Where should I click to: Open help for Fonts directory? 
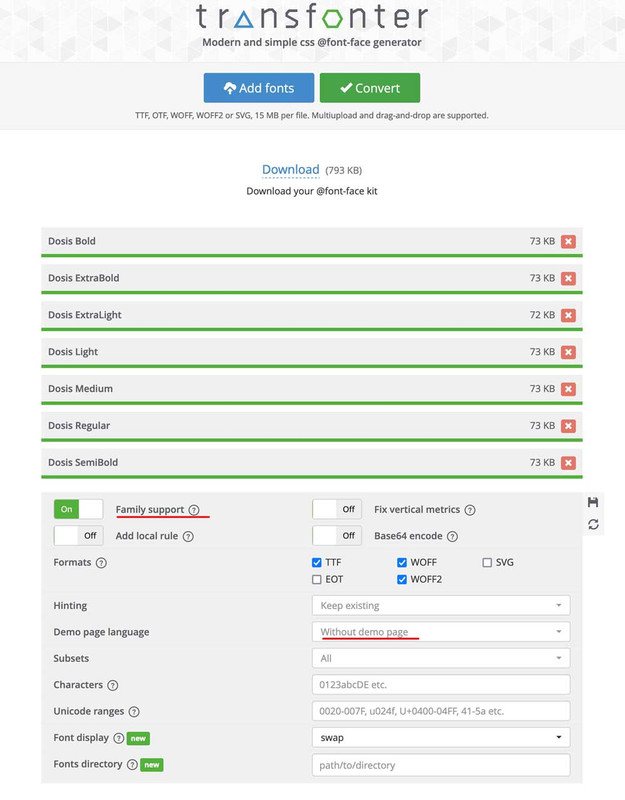tap(132, 764)
